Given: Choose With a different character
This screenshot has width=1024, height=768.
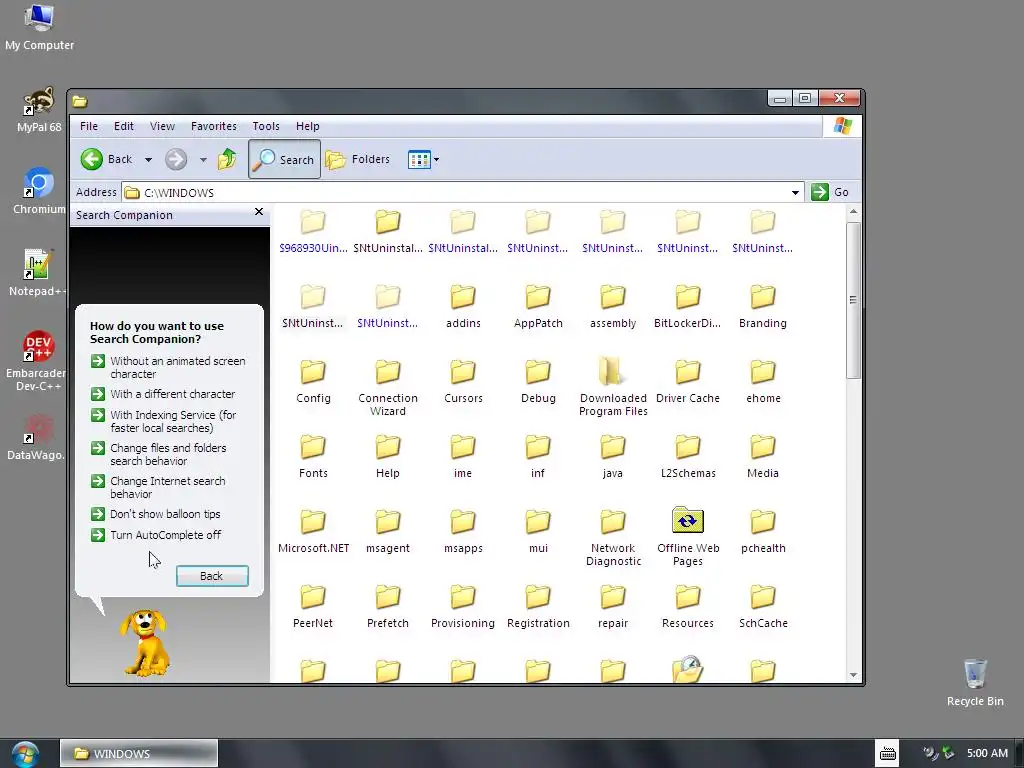Looking at the screenshot, I should [x=163, y=394].
